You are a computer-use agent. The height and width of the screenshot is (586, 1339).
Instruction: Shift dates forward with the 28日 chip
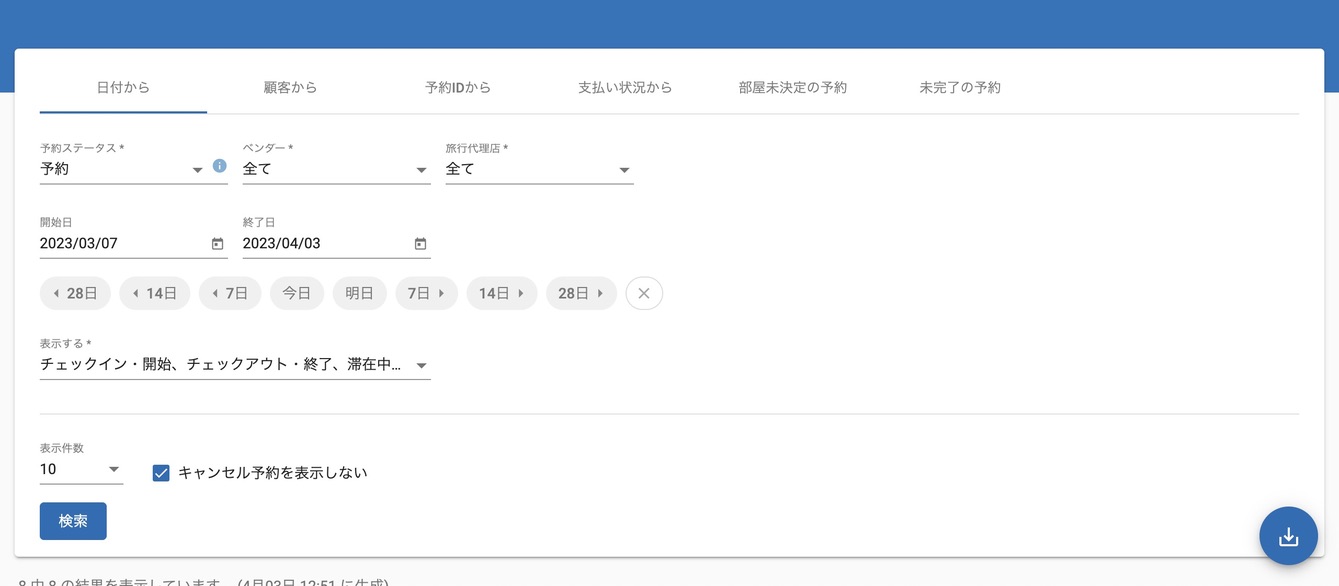(581, 294)
